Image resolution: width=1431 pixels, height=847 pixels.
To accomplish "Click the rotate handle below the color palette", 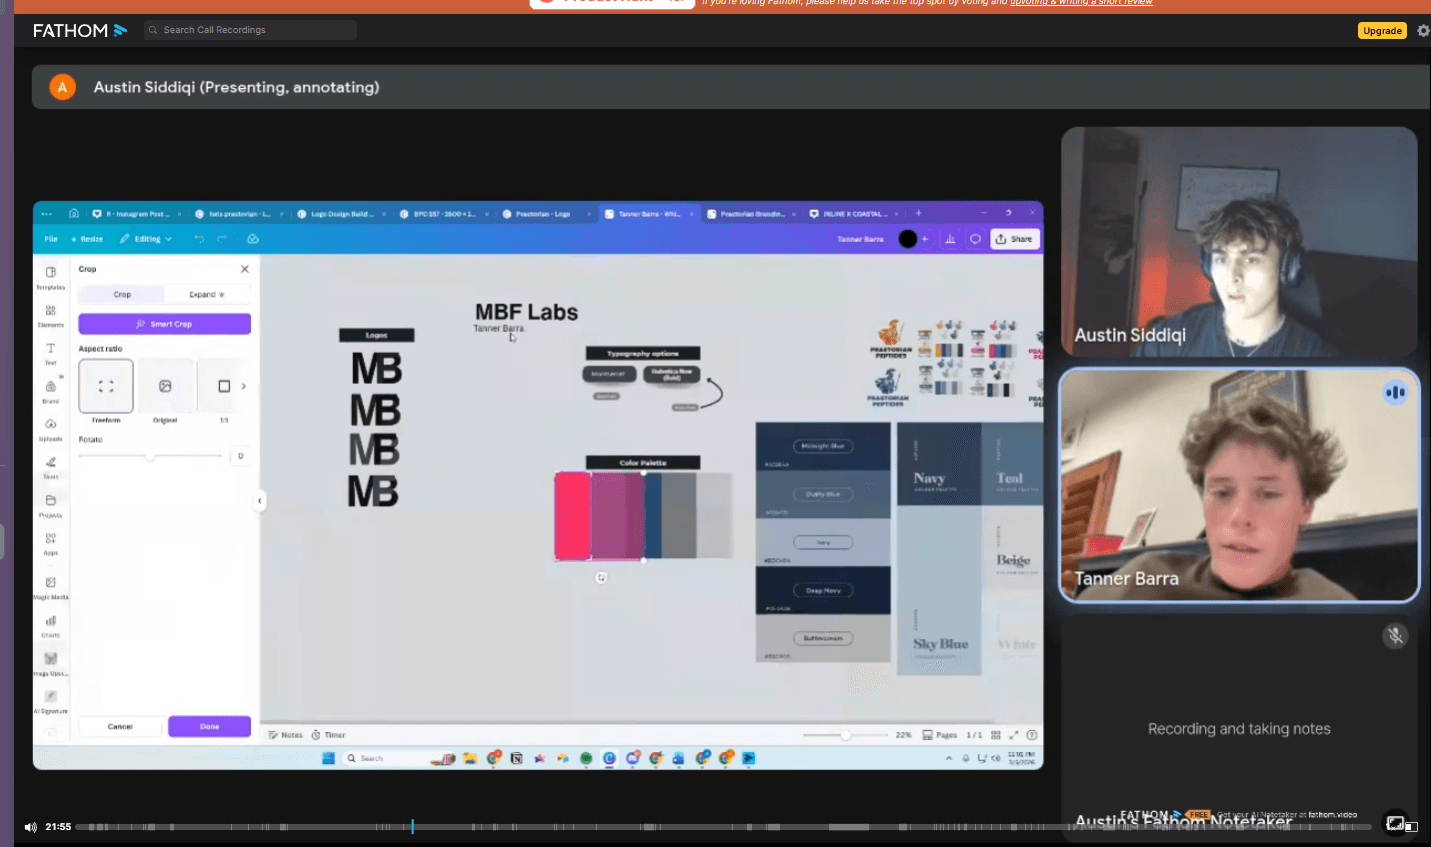I will pos(601,577).
